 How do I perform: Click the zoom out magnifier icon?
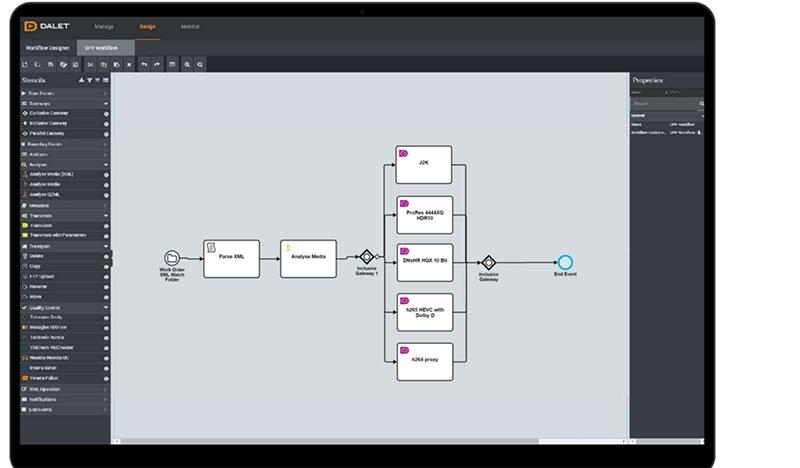pos(200,65)
